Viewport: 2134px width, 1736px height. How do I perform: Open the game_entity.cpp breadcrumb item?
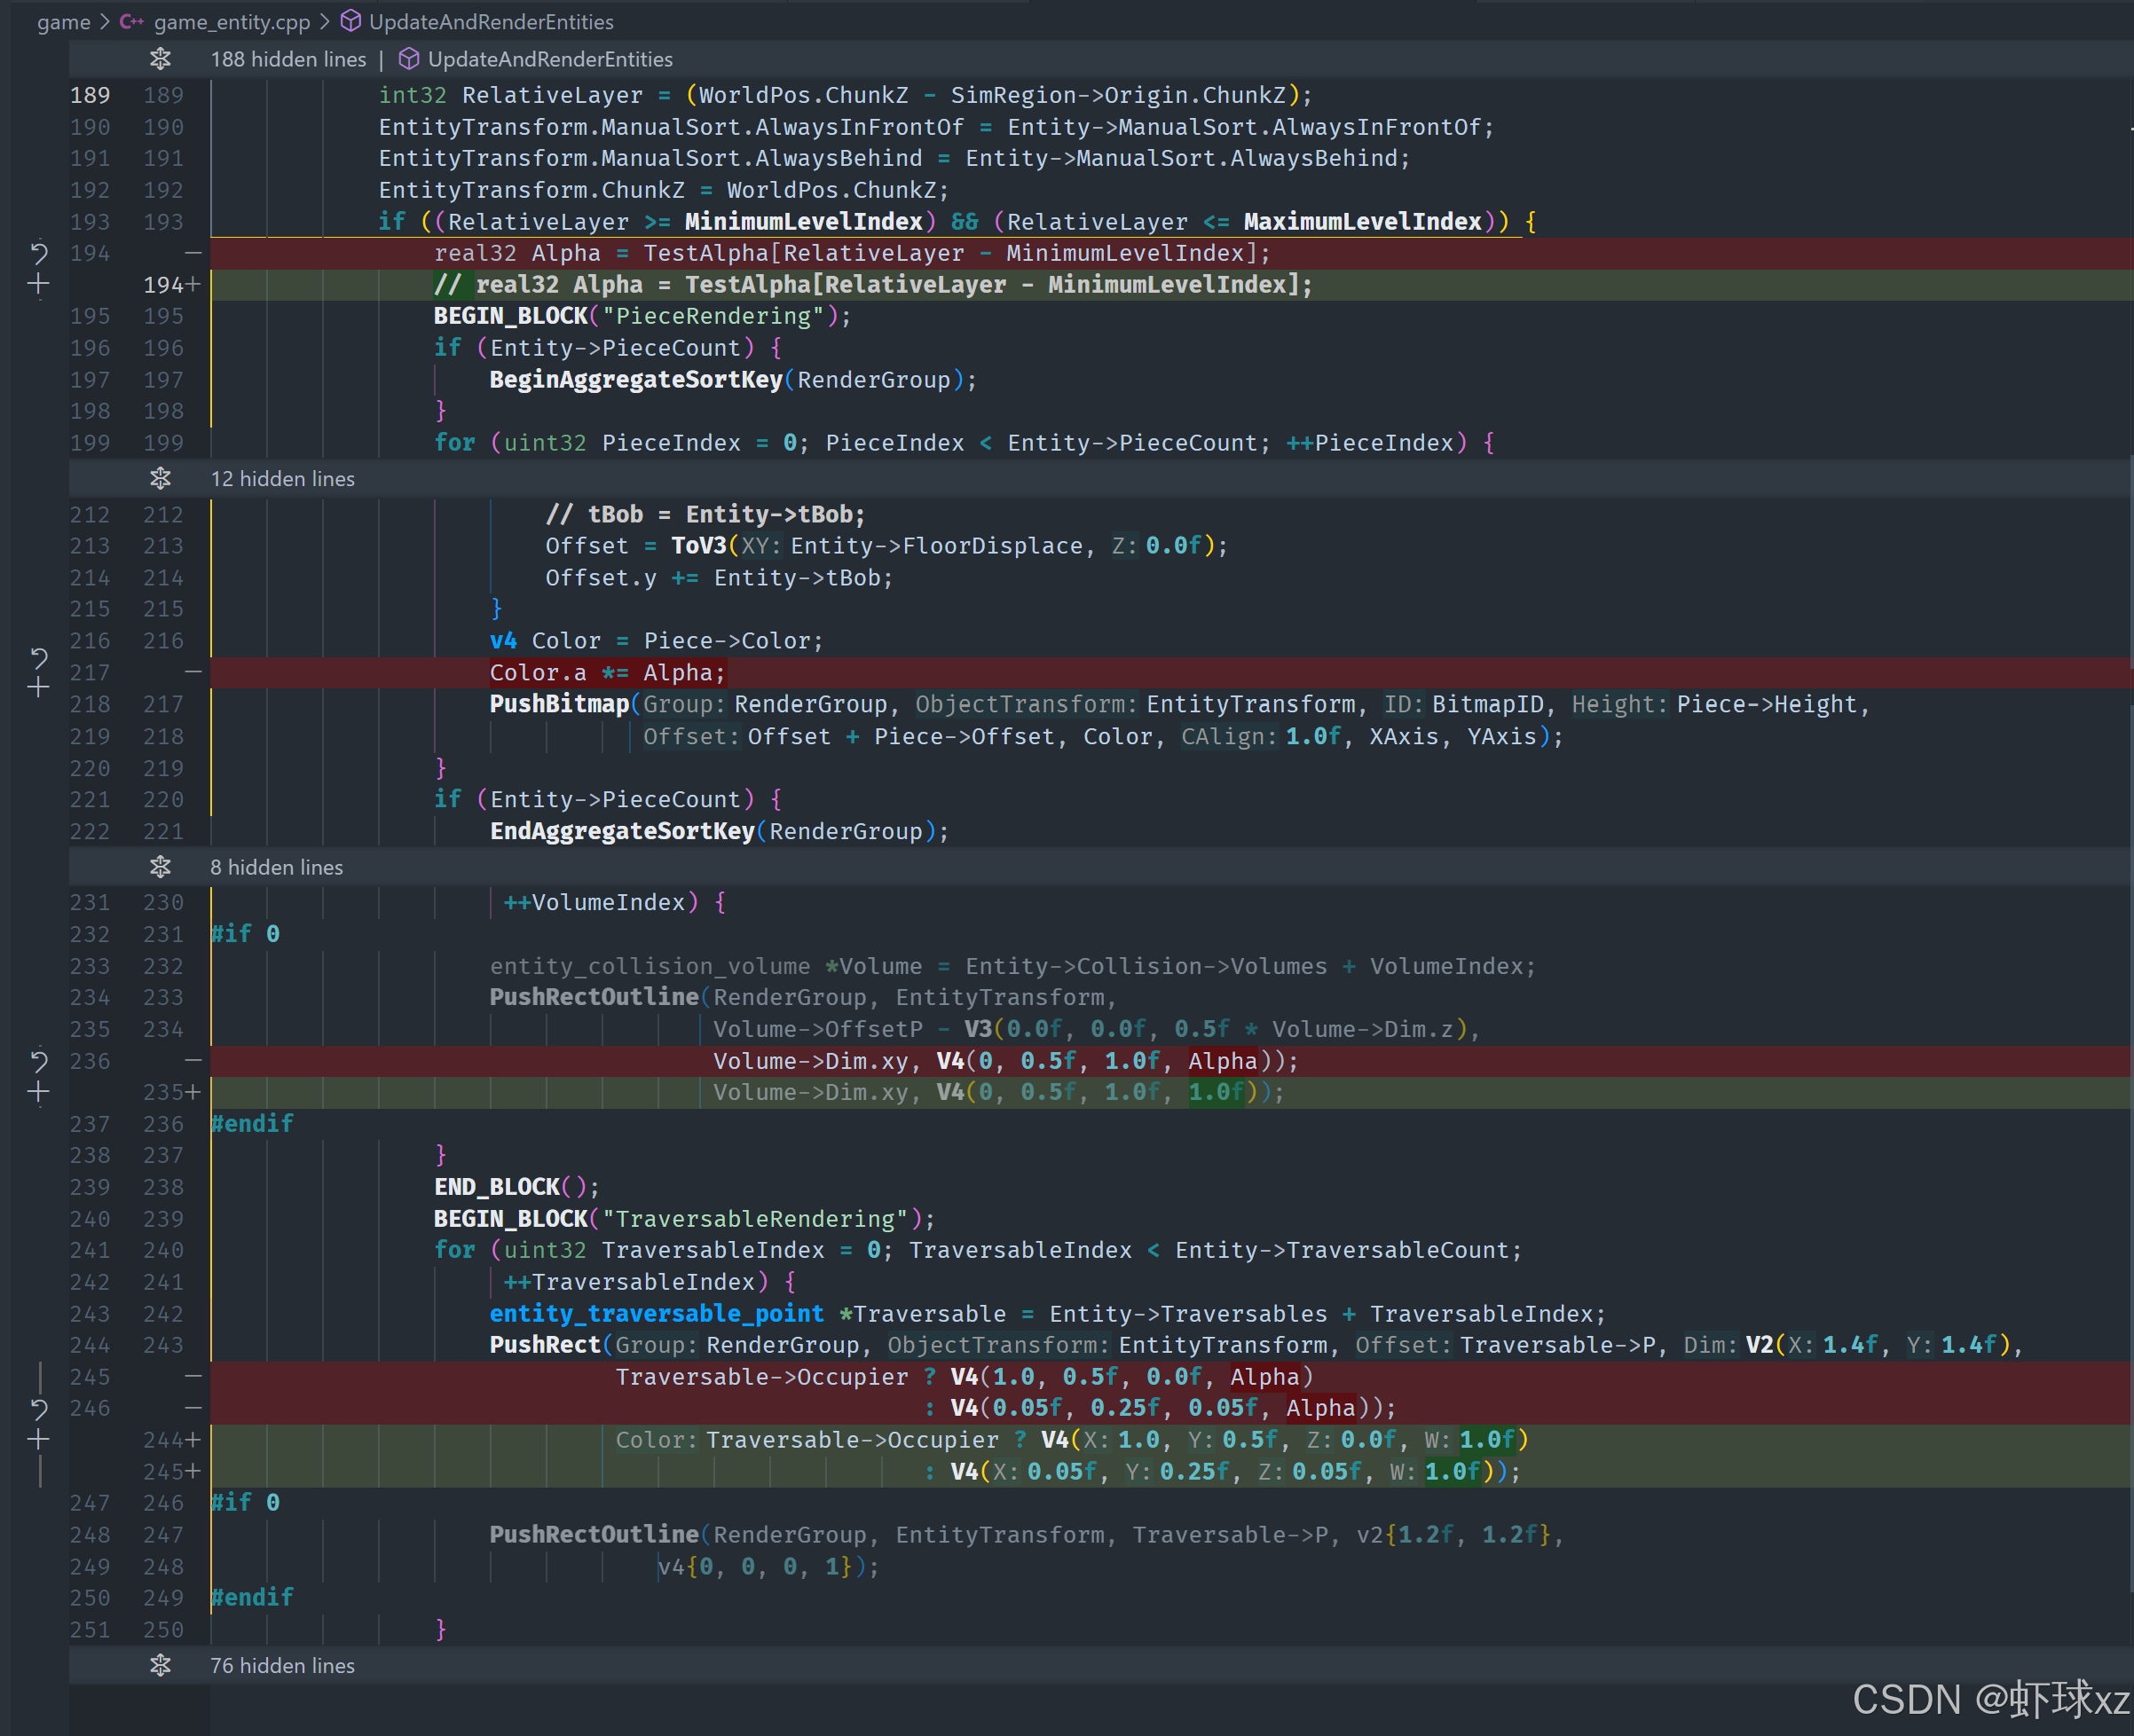[x=231, y=22]
